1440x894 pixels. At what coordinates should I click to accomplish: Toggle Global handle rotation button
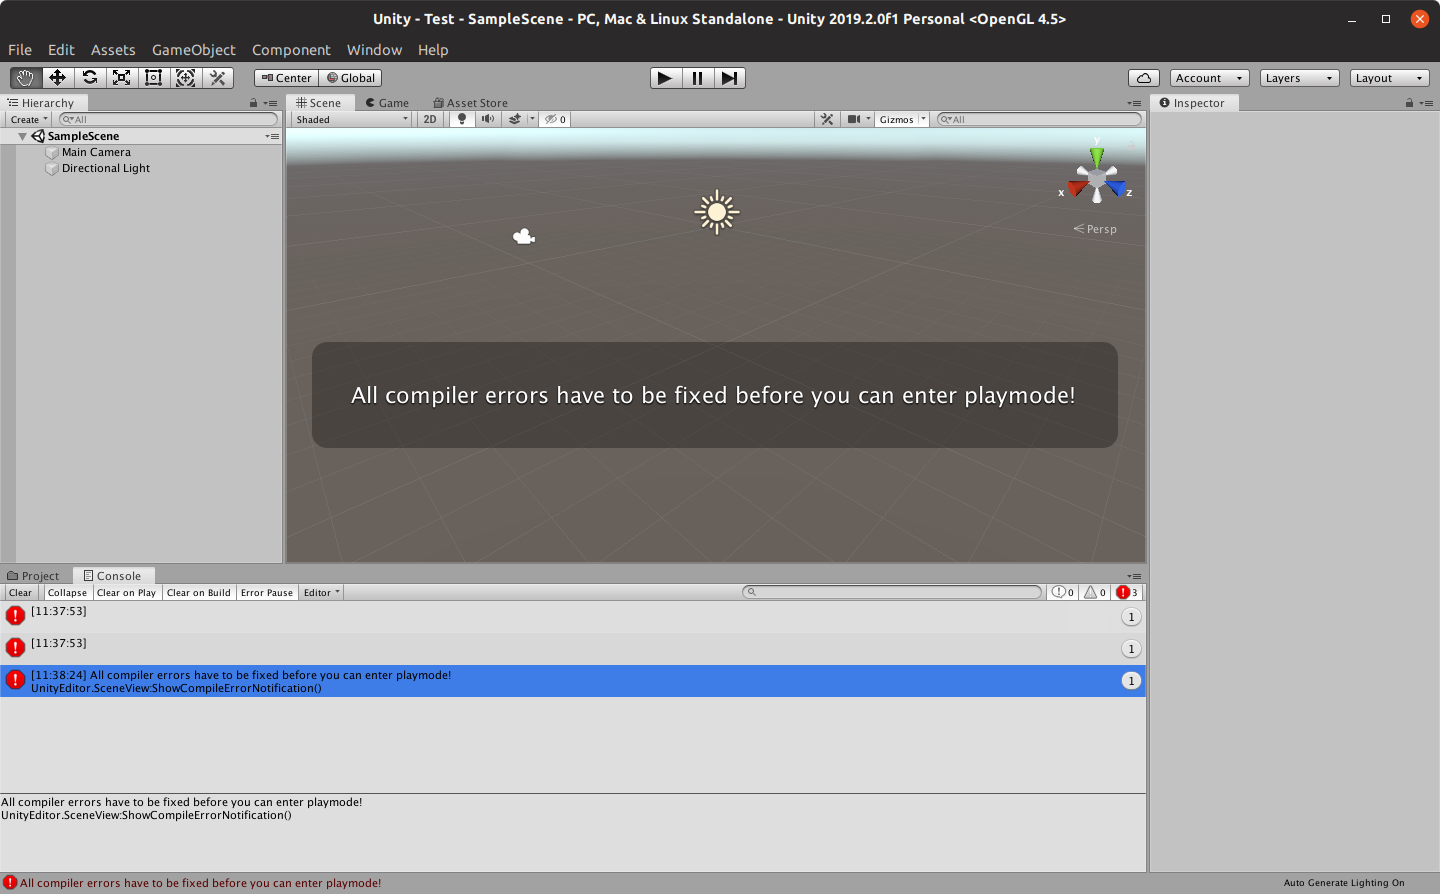pos(351,78)
